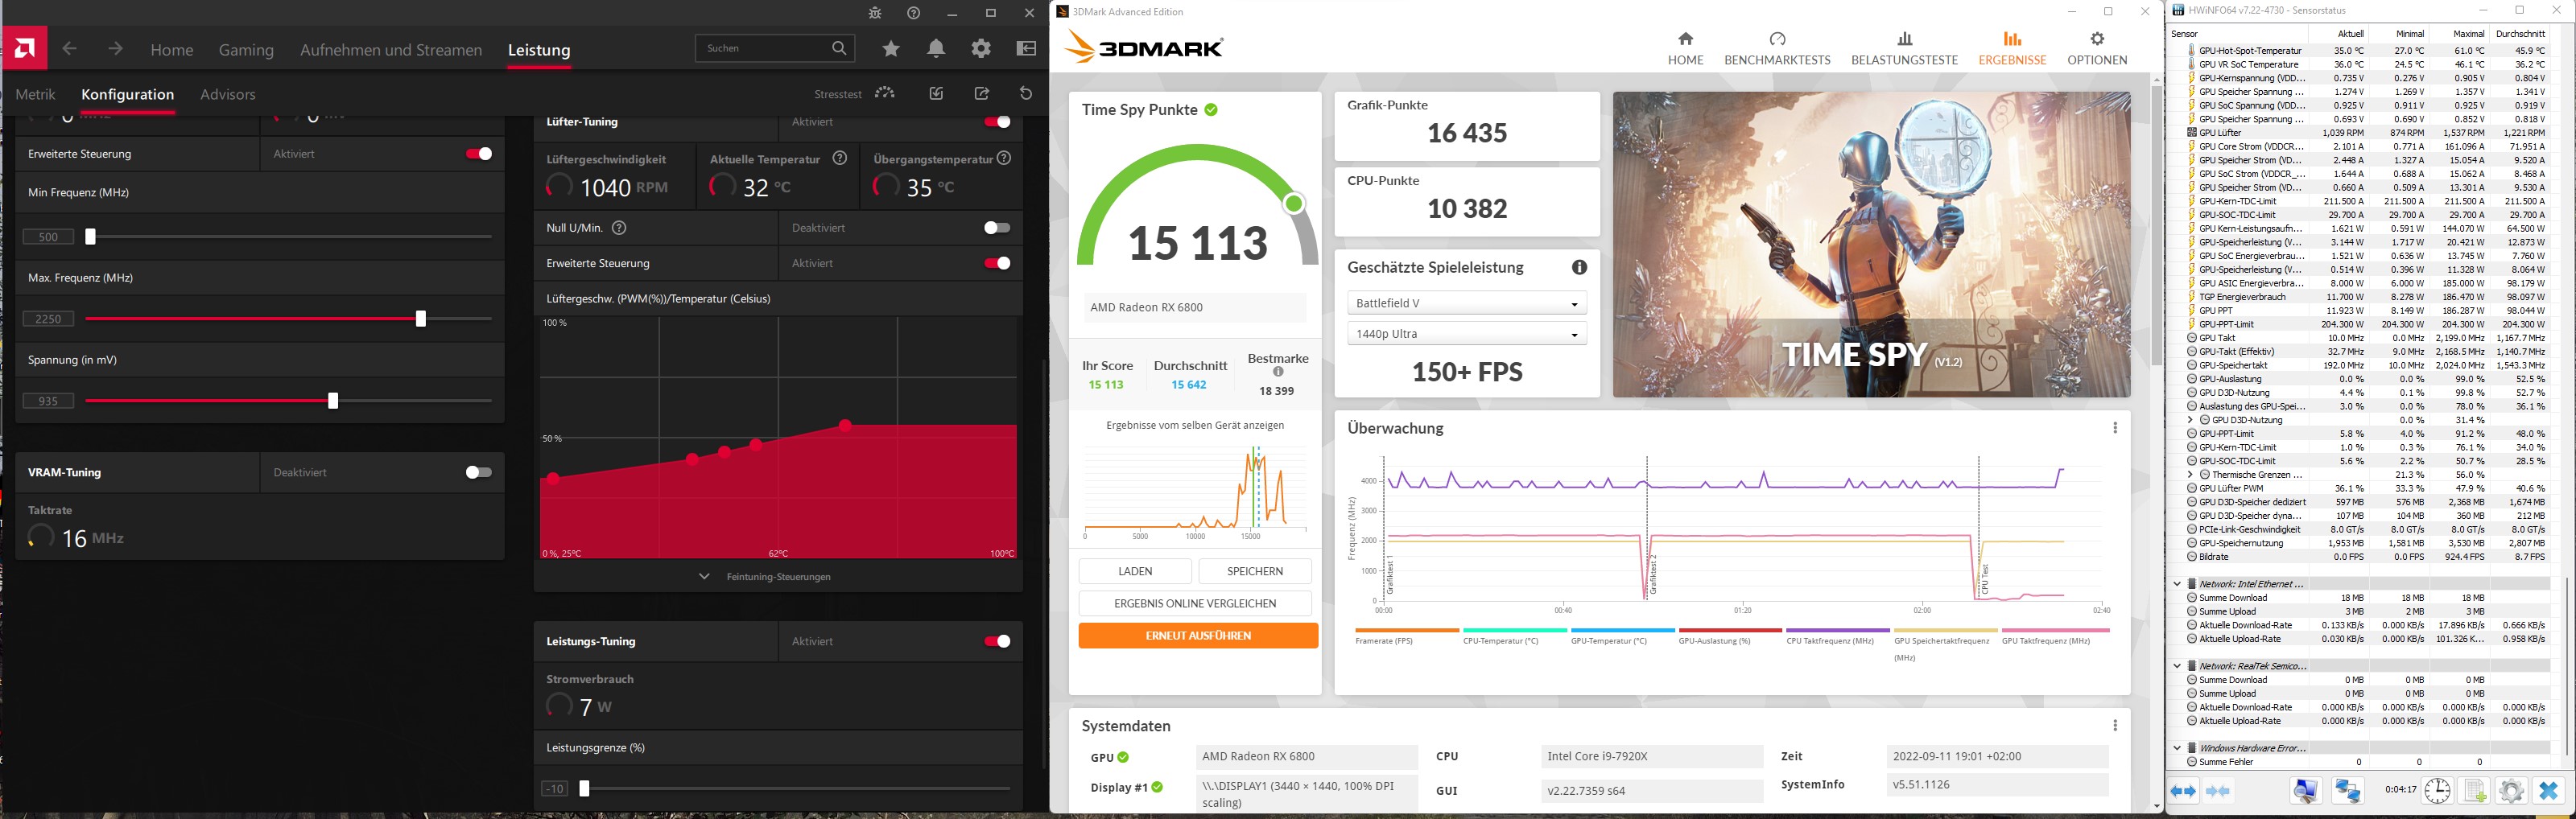Start HWiNFO logging with the sheet icon
This screenshot has width=2576, height=819.
[x=2474, y=791]
